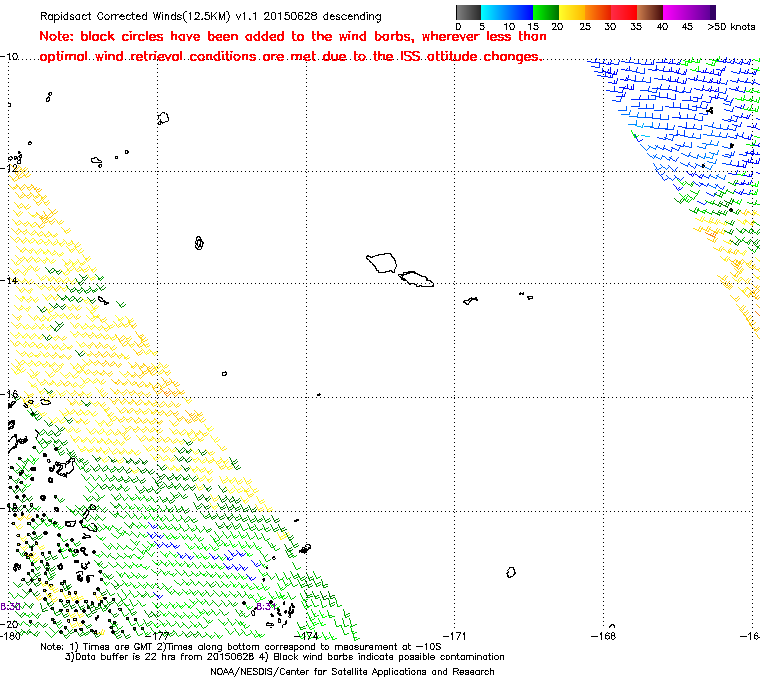Click the Upolu island outline east of Savai'i

tap(416, 279)
